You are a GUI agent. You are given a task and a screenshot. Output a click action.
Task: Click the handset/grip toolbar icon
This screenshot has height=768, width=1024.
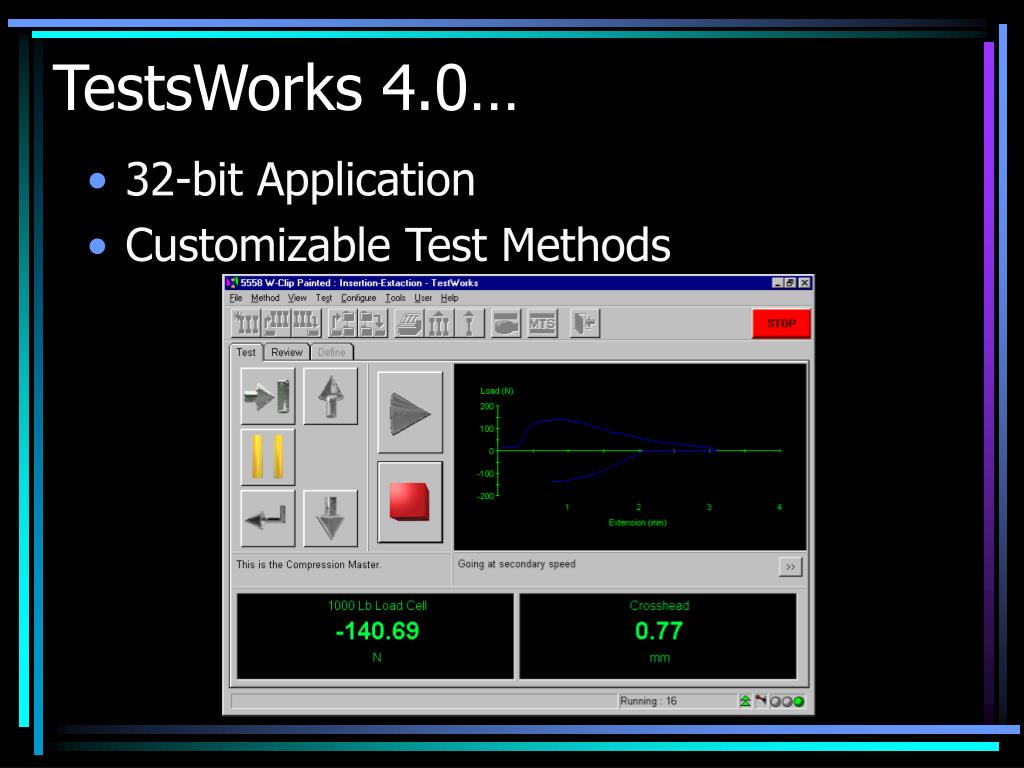pyautogui.click(x=506, y=323)
